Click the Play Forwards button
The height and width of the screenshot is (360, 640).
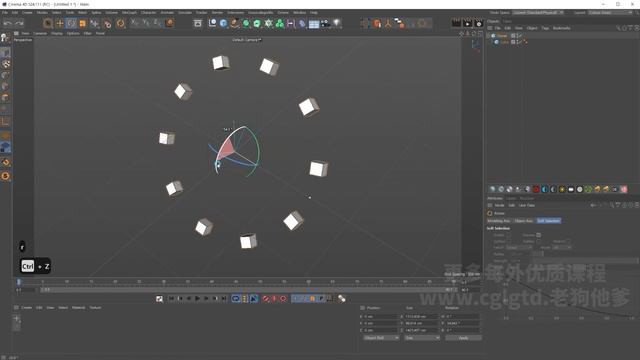198,299
